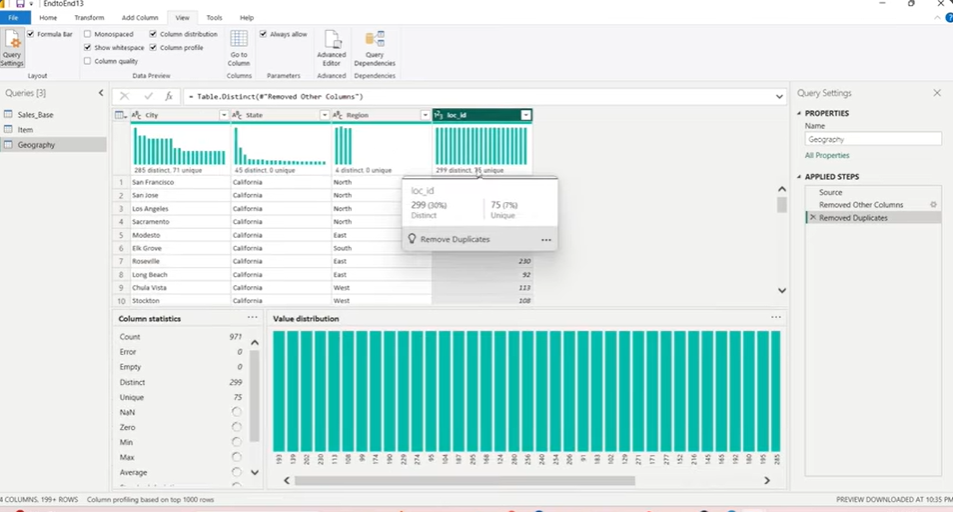
Task: Click the table menu icon at grid corner
Action: [x=120, y=115]
